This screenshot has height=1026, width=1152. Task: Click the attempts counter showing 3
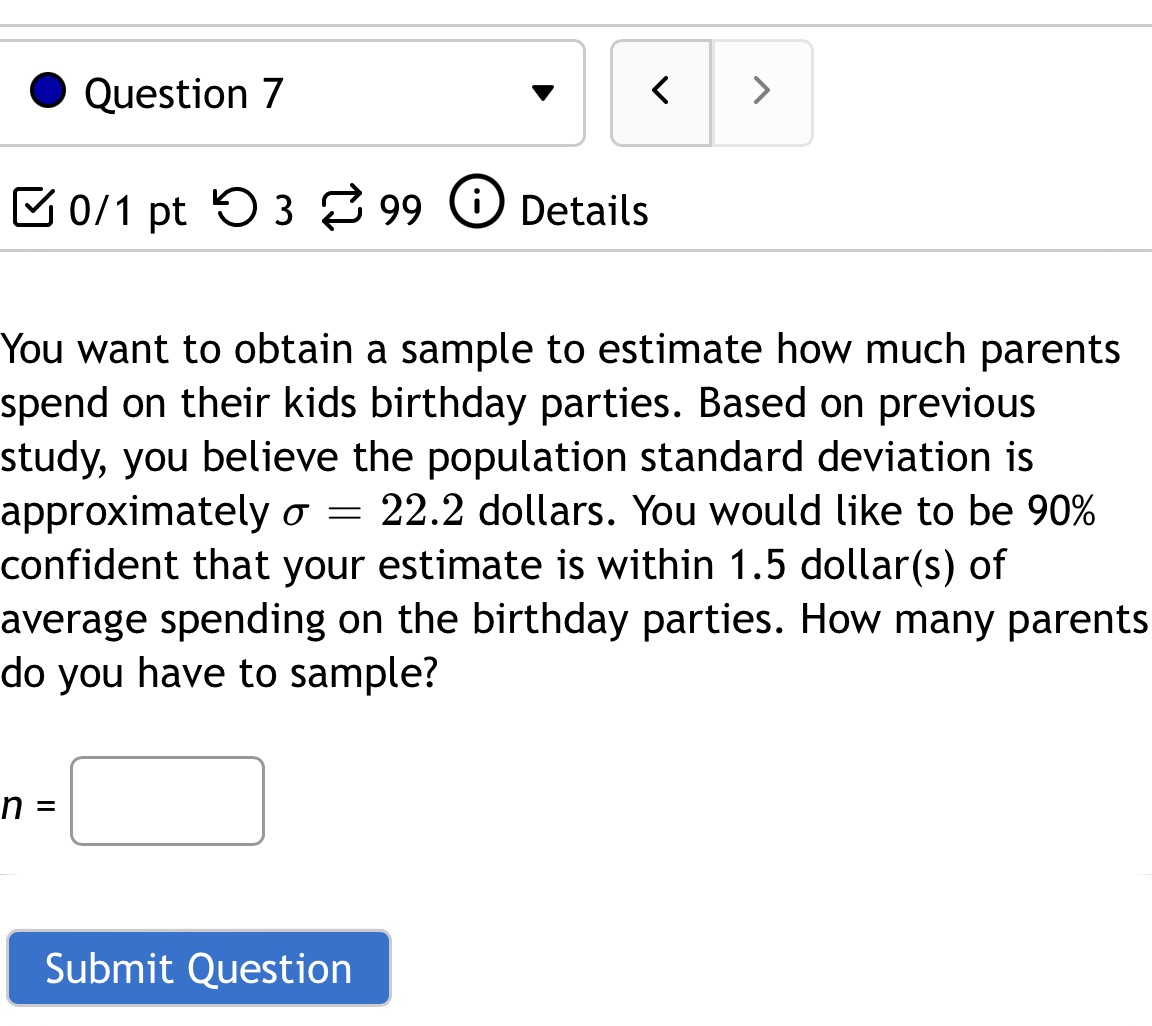point(285,210)
